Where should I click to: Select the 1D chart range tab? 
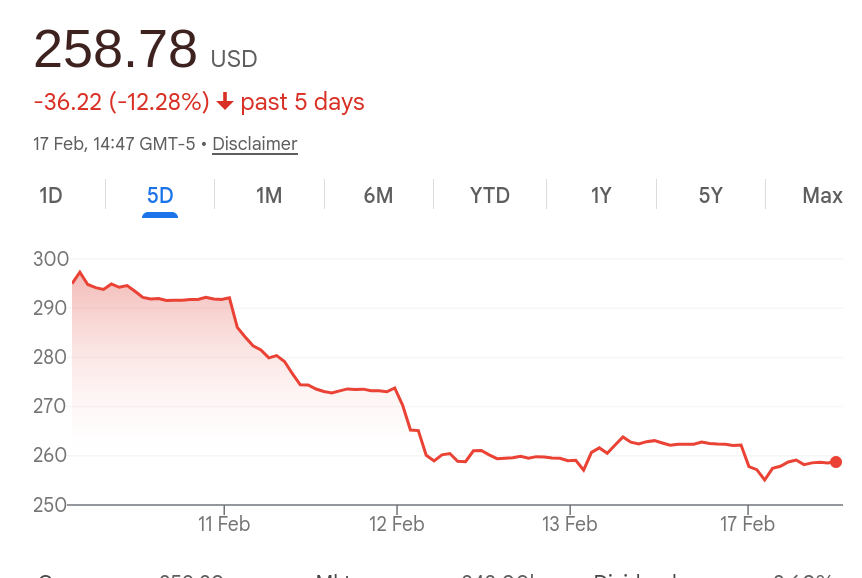click(x=50, y=195)
